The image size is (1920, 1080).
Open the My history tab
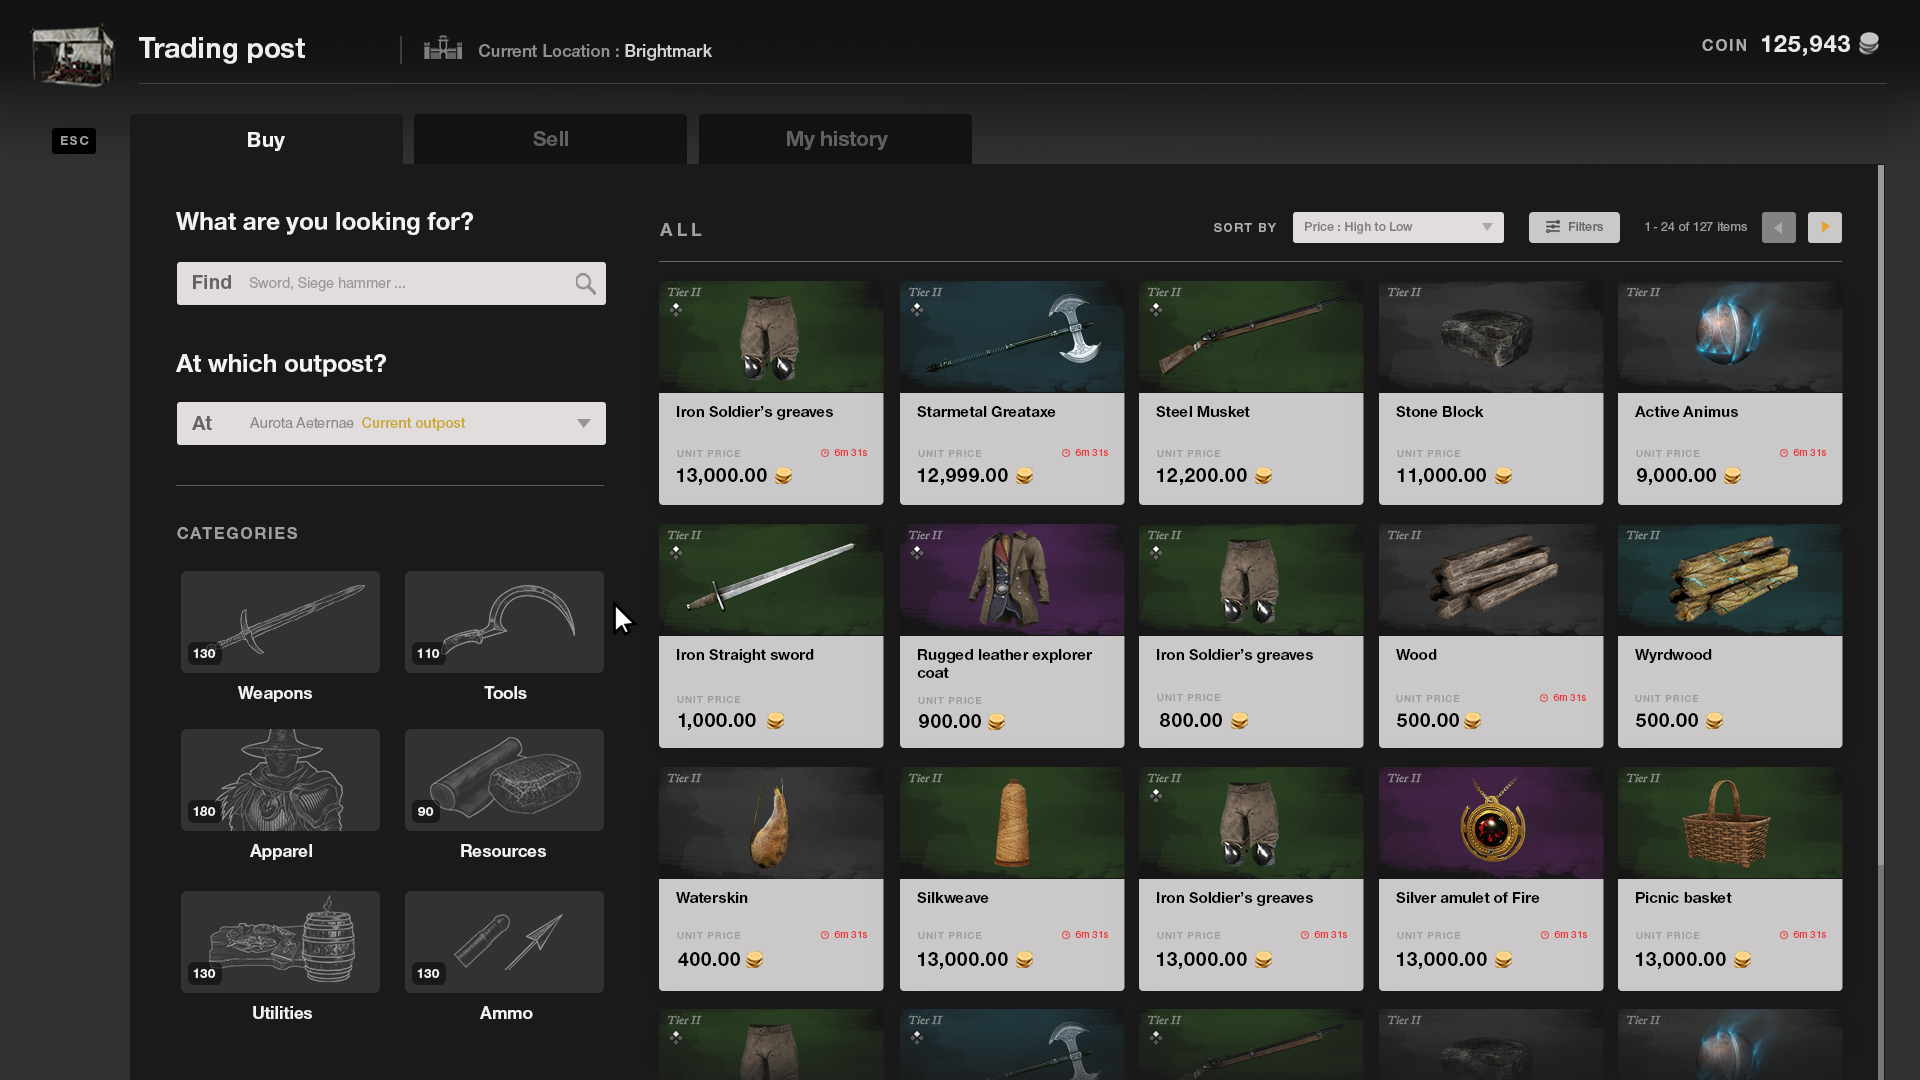tap(836, 139)
